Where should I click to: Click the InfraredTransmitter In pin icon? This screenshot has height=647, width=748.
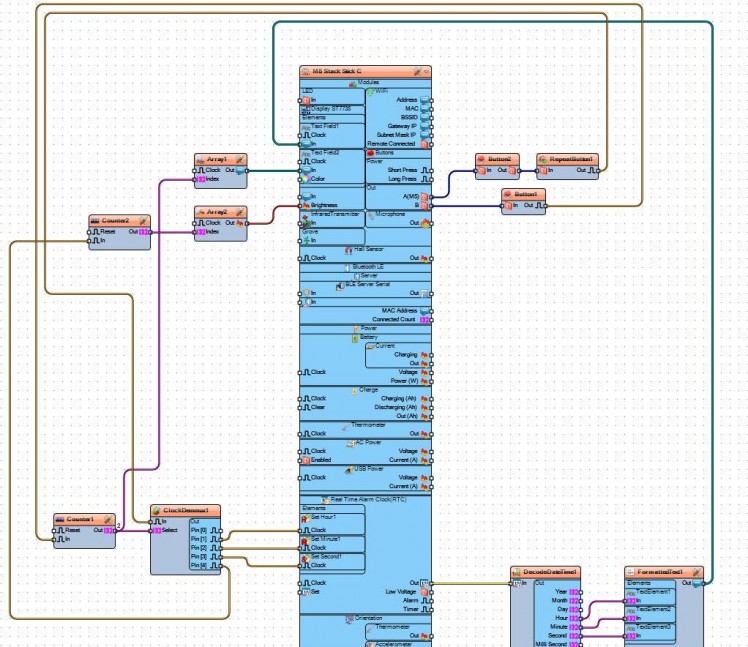click(x=306, y=221)
